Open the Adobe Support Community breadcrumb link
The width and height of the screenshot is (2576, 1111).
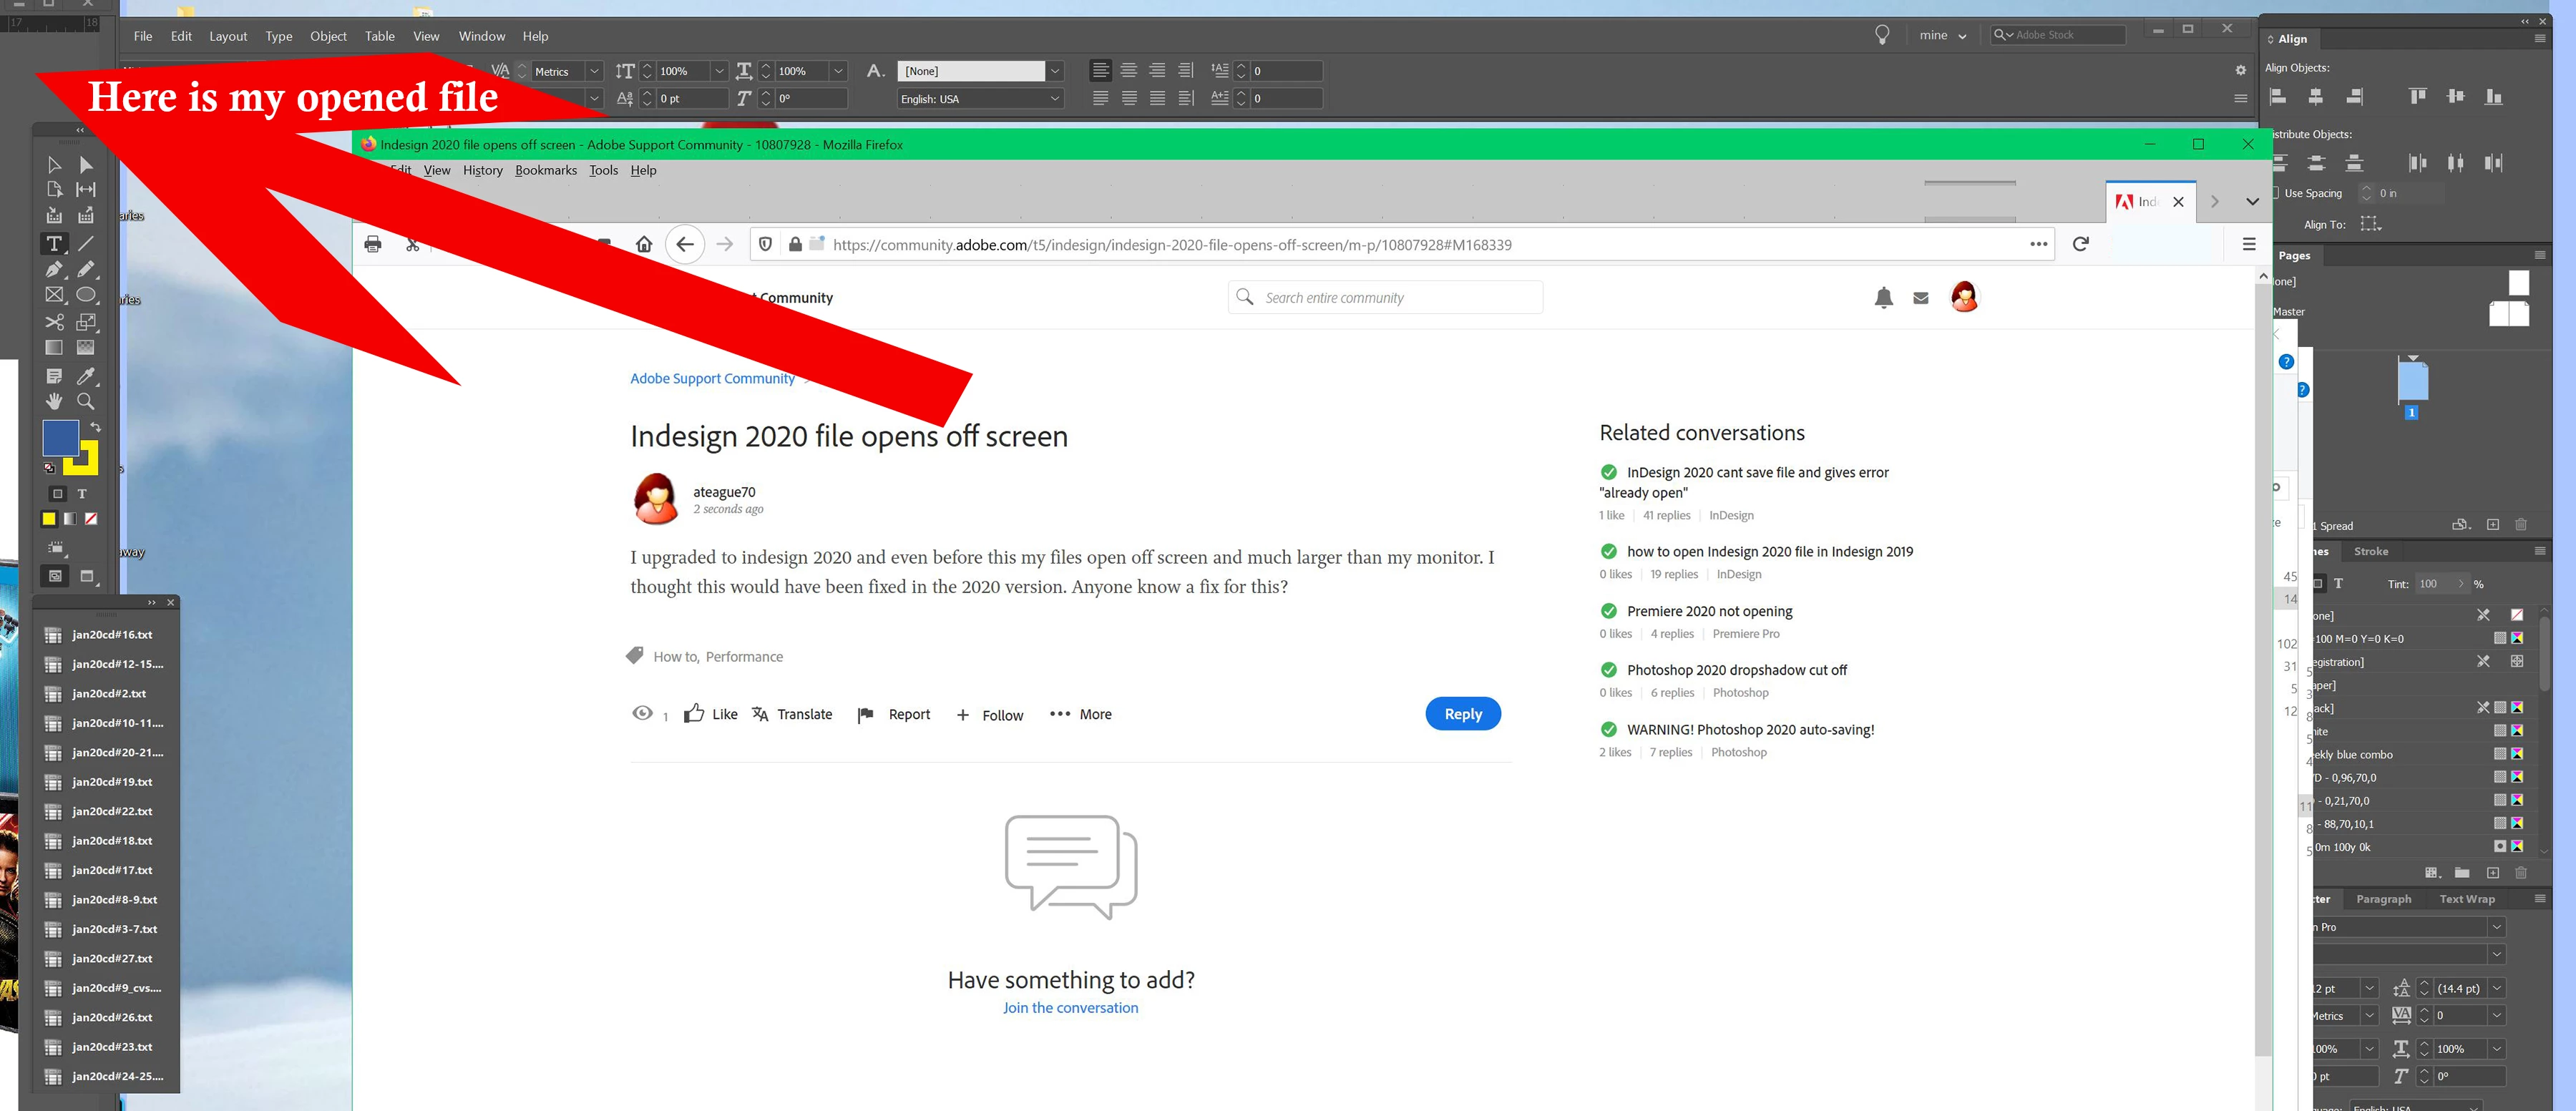[x=712, y=378]
